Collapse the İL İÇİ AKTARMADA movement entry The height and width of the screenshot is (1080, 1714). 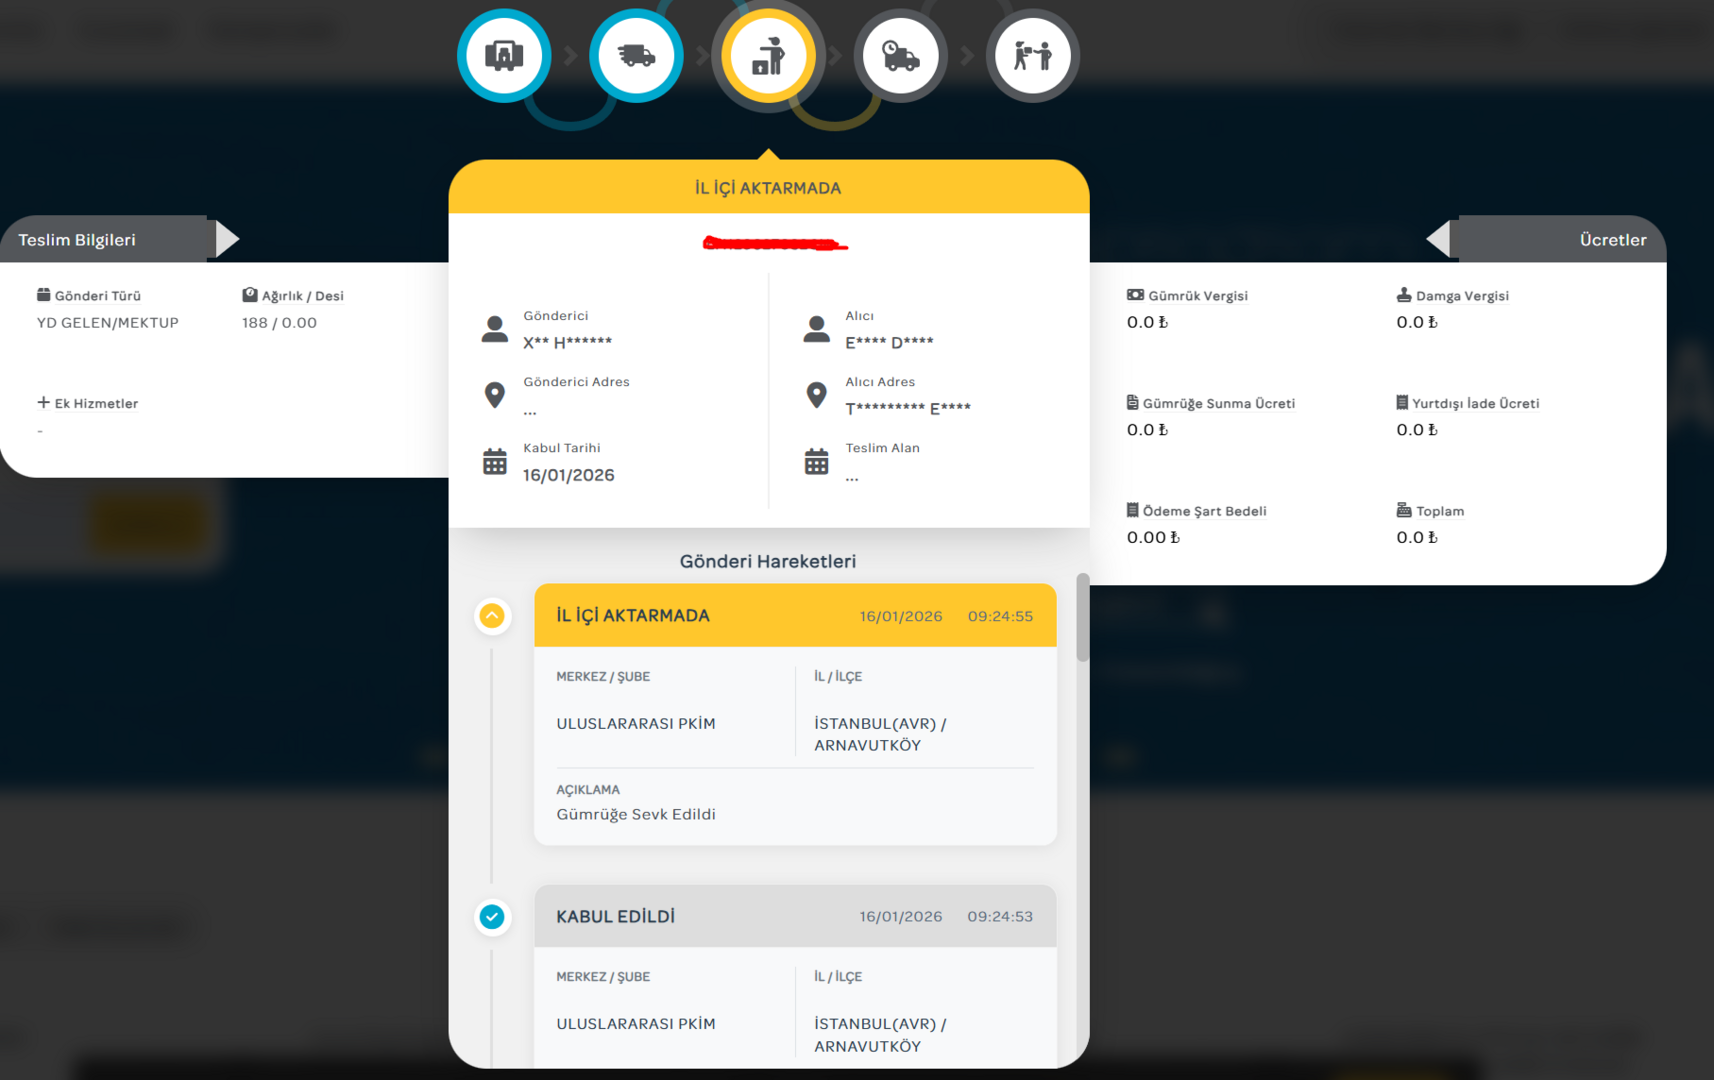(x=492, y=616)
